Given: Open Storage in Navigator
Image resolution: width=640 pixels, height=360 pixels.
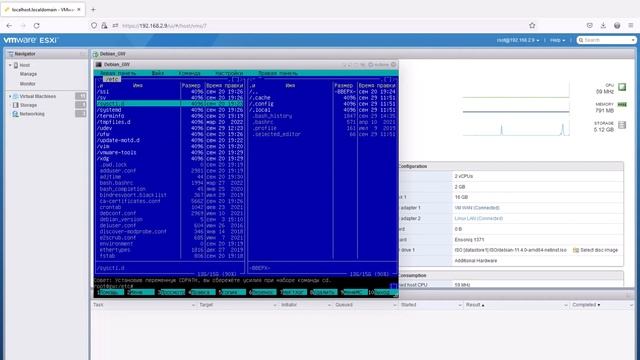Looking at the screenshot, I should coord(28,105).
